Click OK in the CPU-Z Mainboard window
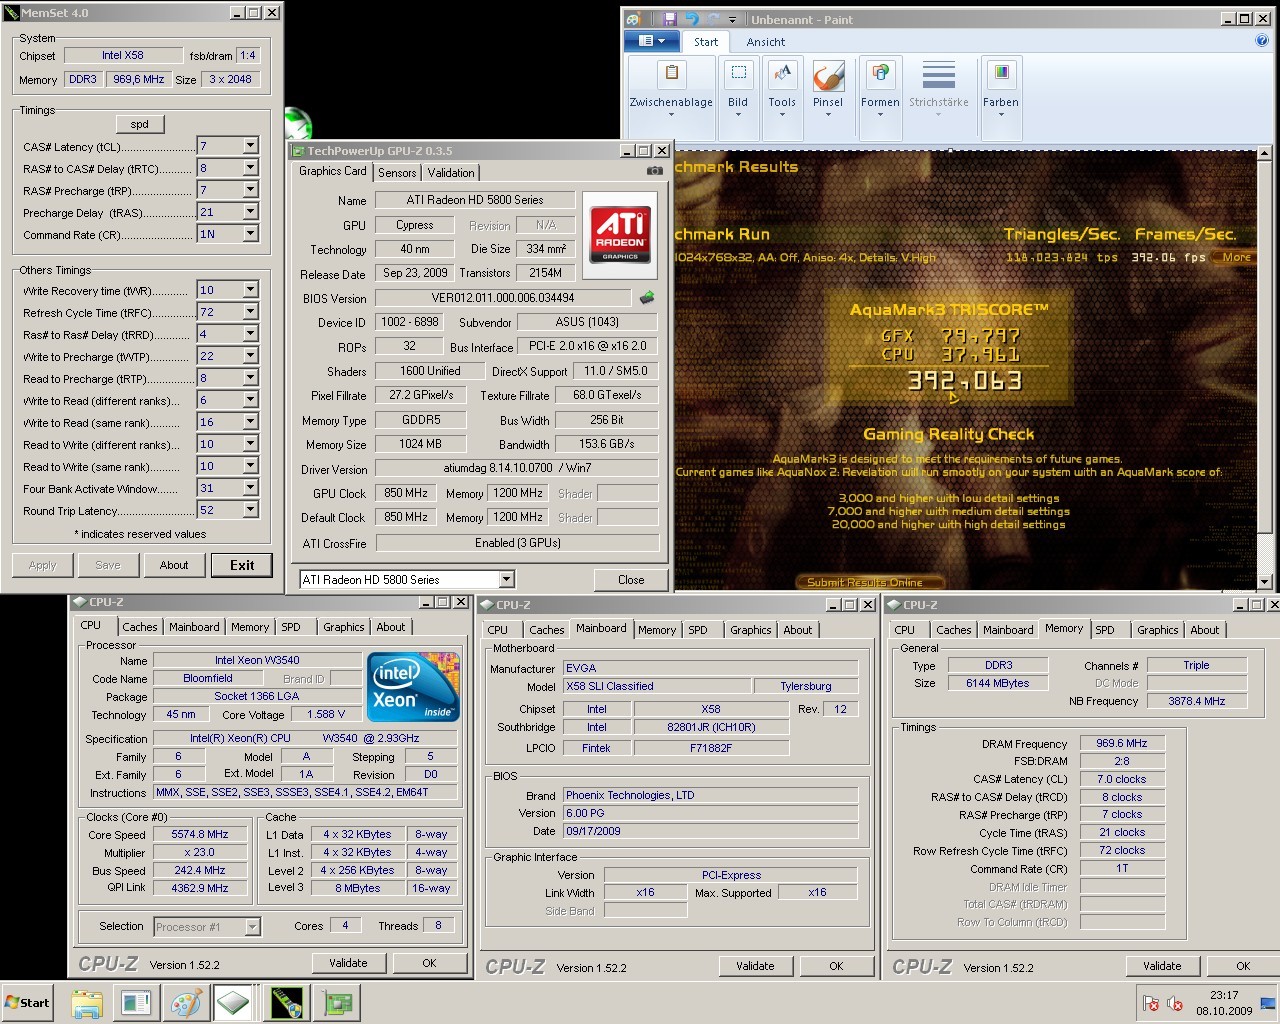1280x1024 pixels. coord(836,966)
